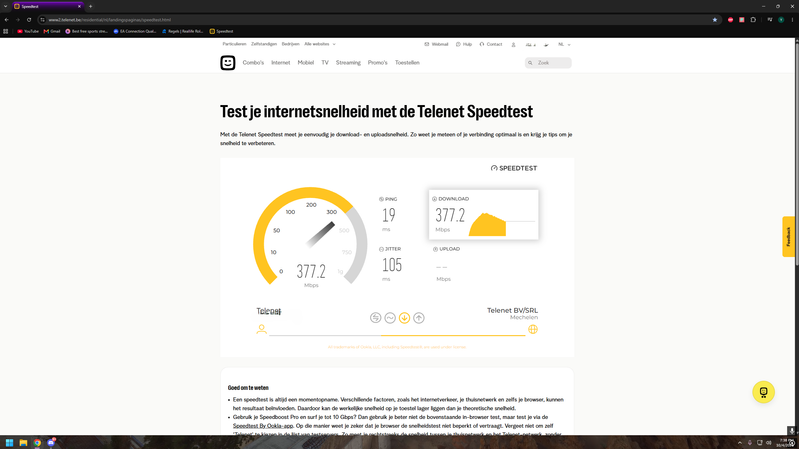Viewport: 799px width, 449px height.
Task: Open the Mobiel menu
Action: [306, 63]
